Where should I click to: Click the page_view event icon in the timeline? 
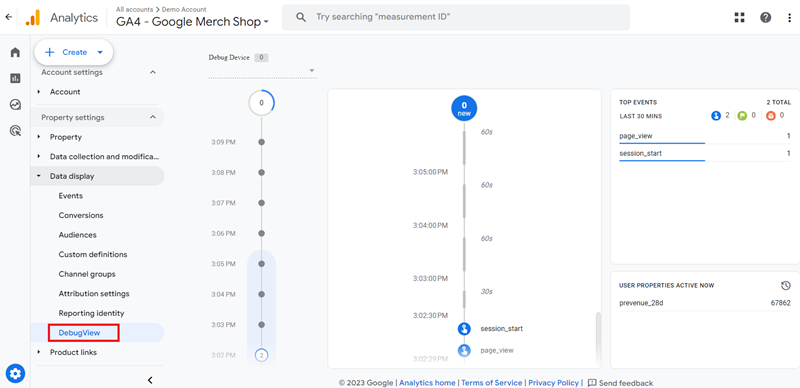pos(464,351)
